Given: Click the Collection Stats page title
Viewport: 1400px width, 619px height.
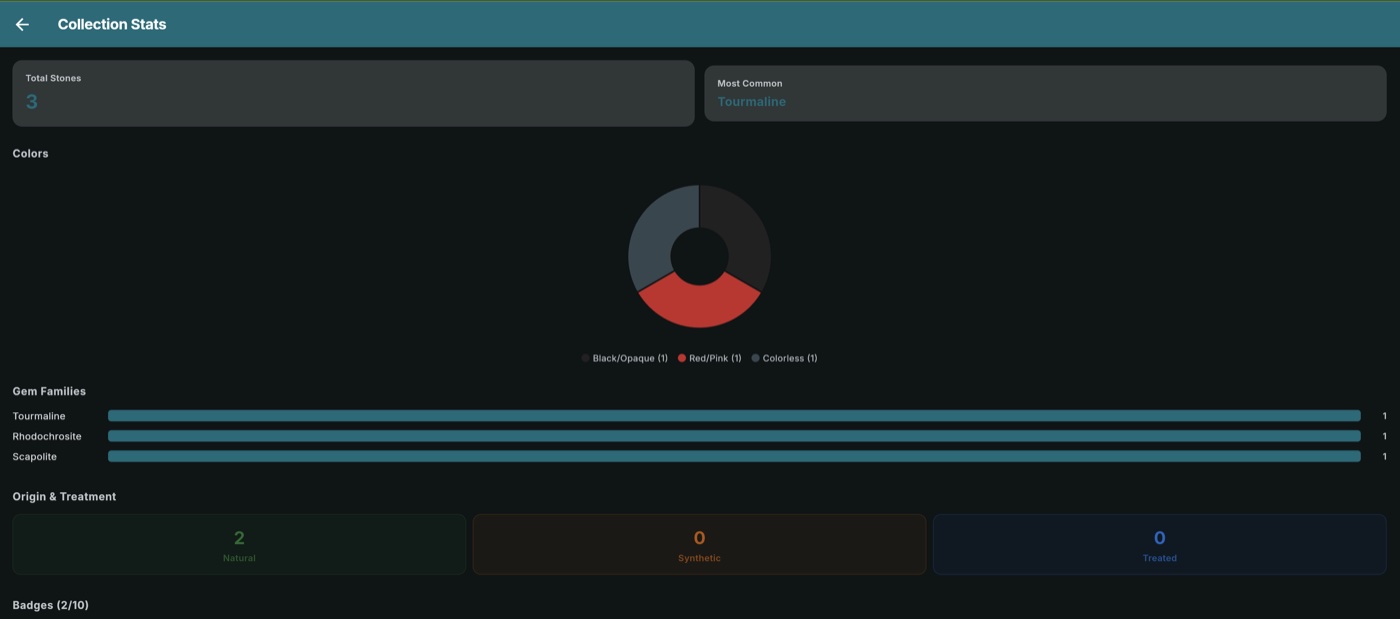Looking at the screenshot, I should (x=112, y=24).
